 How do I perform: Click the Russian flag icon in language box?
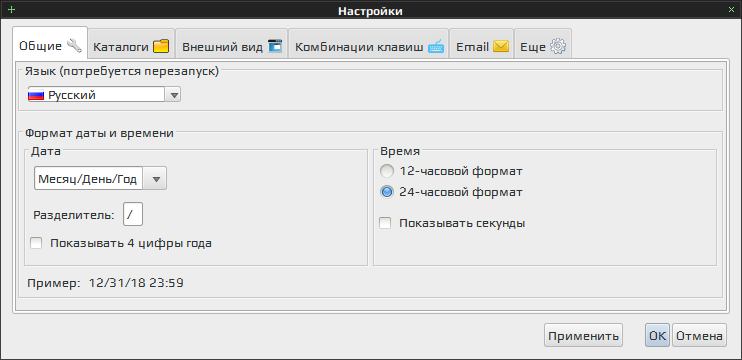click(x=36, y=95)
